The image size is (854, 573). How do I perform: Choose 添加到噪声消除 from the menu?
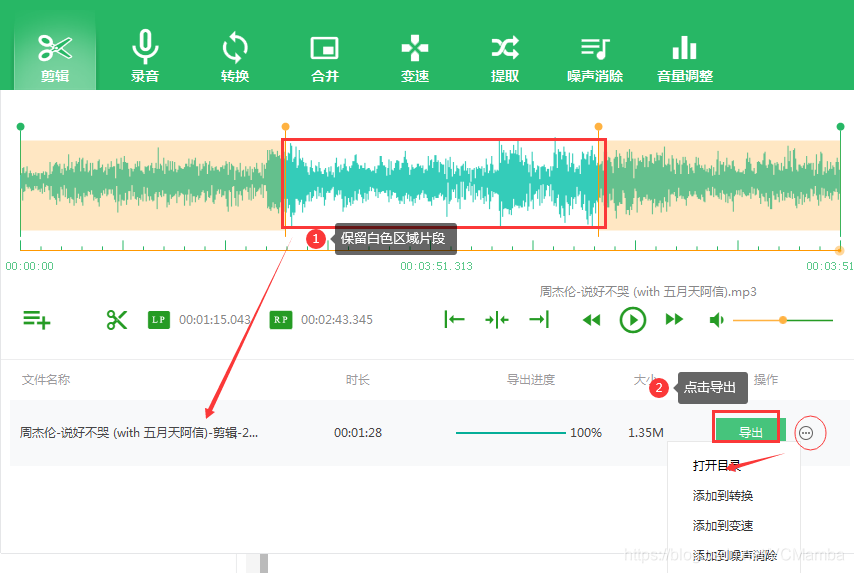[x=735, y=556]
